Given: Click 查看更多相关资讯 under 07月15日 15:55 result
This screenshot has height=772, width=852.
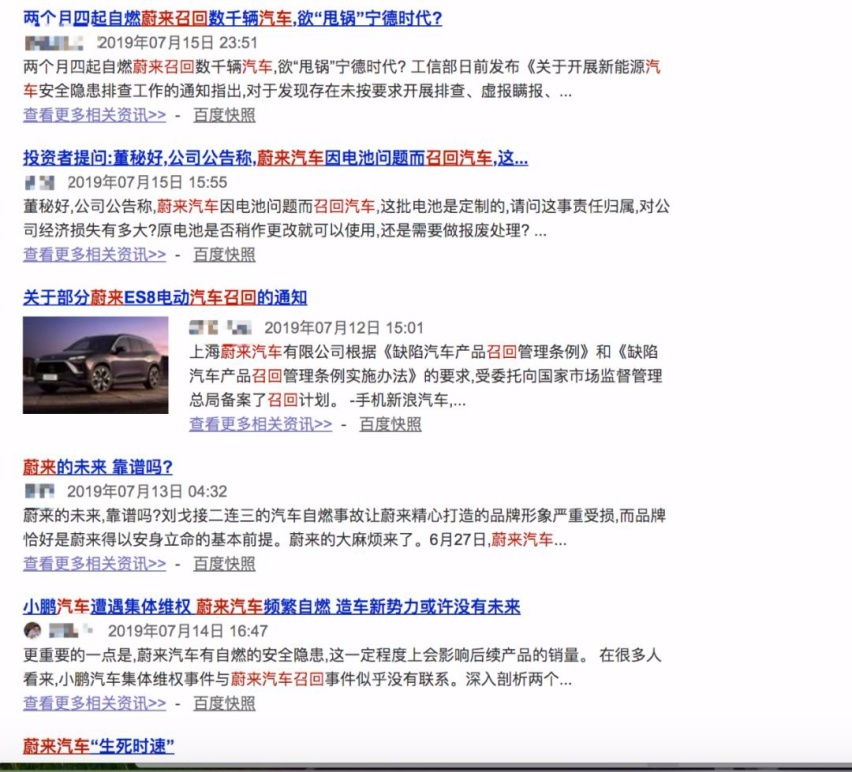Looking at the screenshot, I should click(x=95, y=255).
